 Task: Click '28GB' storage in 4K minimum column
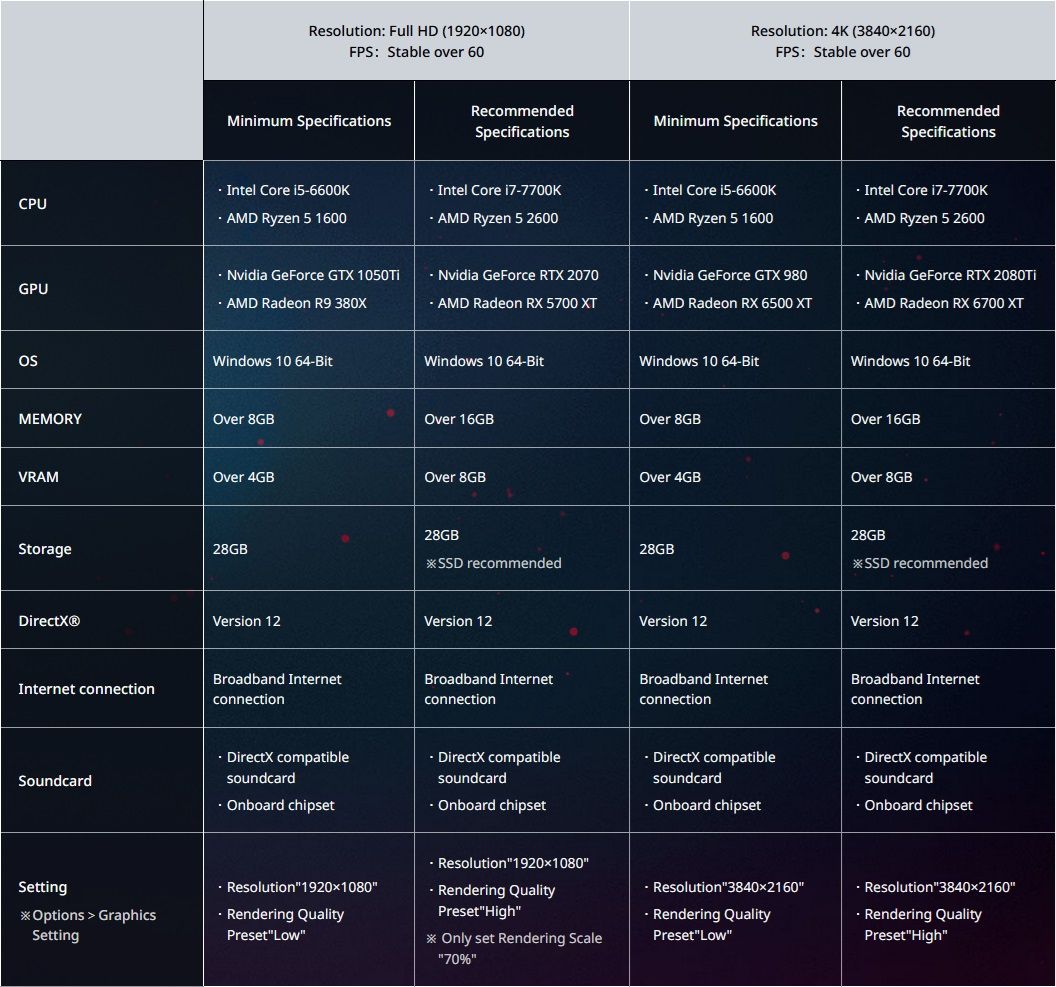tap(657, 549)
